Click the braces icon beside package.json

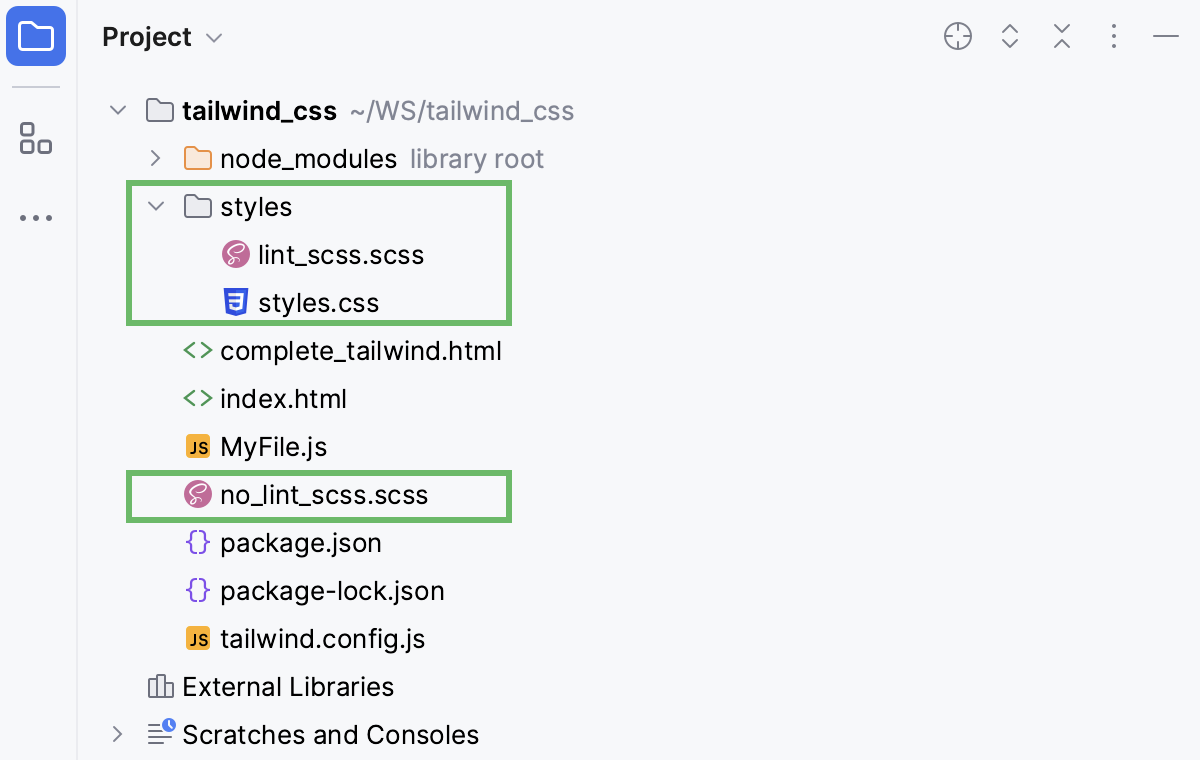(198, 542)
